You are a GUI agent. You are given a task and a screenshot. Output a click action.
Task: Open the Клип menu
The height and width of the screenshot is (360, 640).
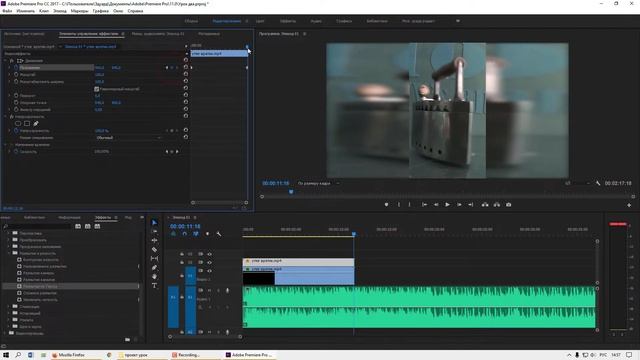(x=44, y=11)
